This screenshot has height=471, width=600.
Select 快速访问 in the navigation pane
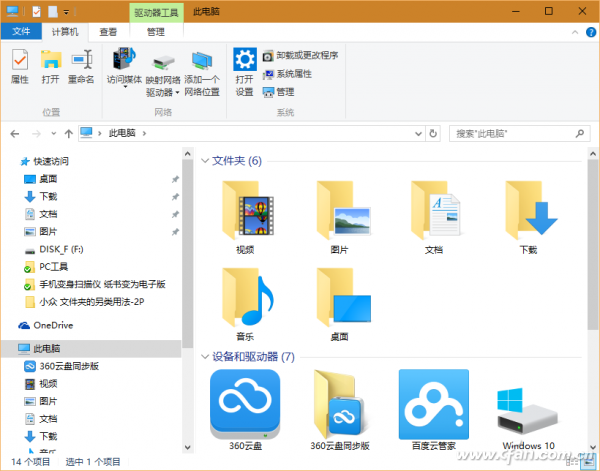tap(45, 161)
